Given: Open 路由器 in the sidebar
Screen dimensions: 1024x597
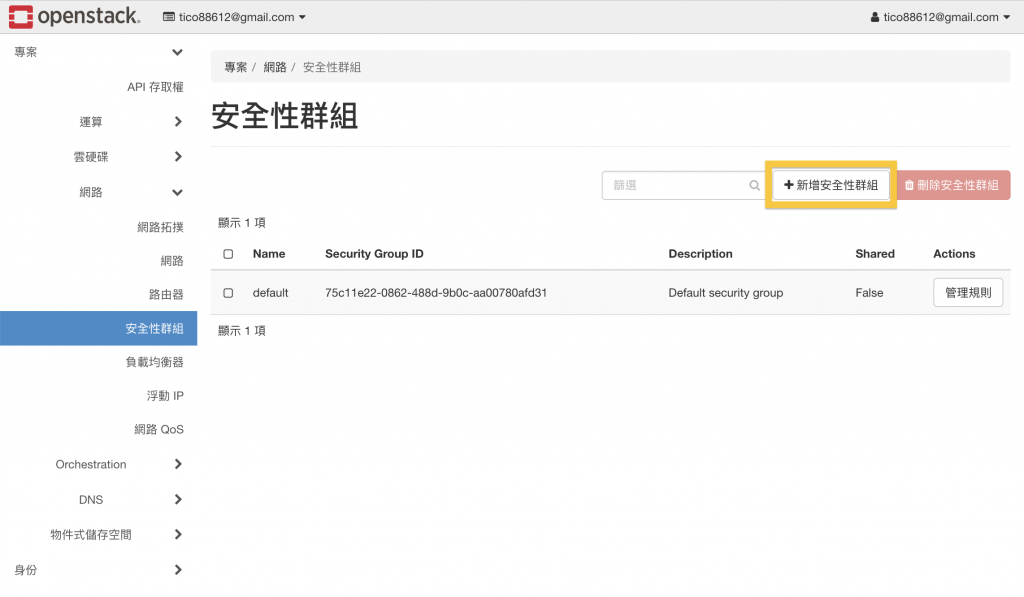Looking at the screenshot, I should [166, 295].
